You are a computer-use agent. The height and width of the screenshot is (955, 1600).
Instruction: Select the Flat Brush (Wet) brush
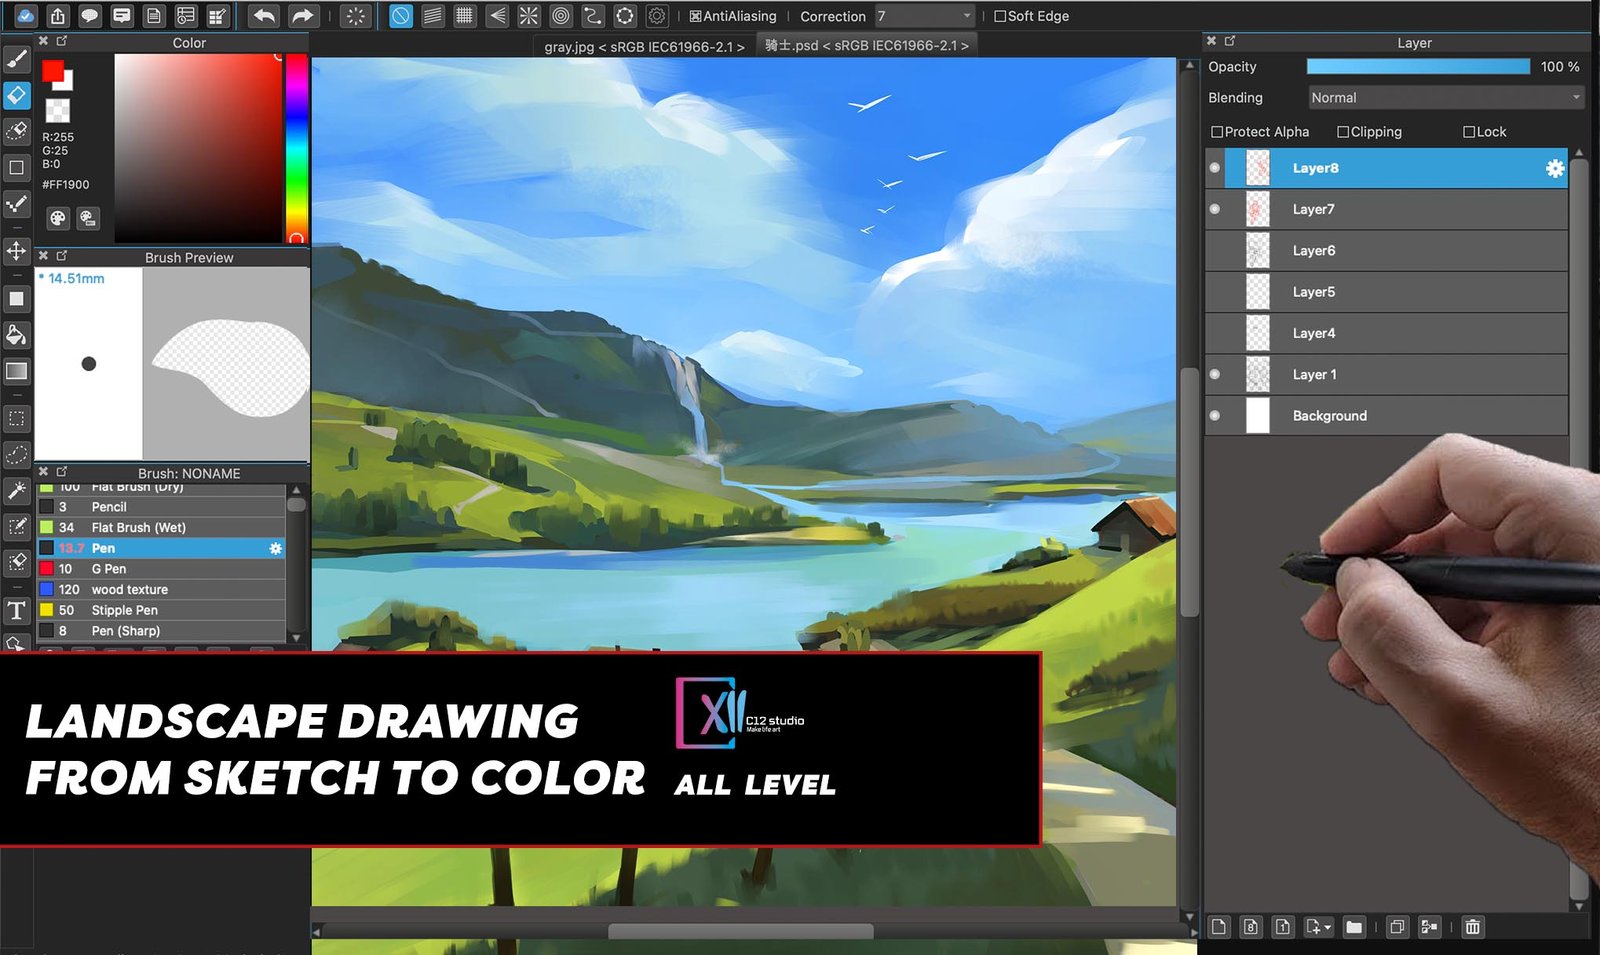point(138,527)
